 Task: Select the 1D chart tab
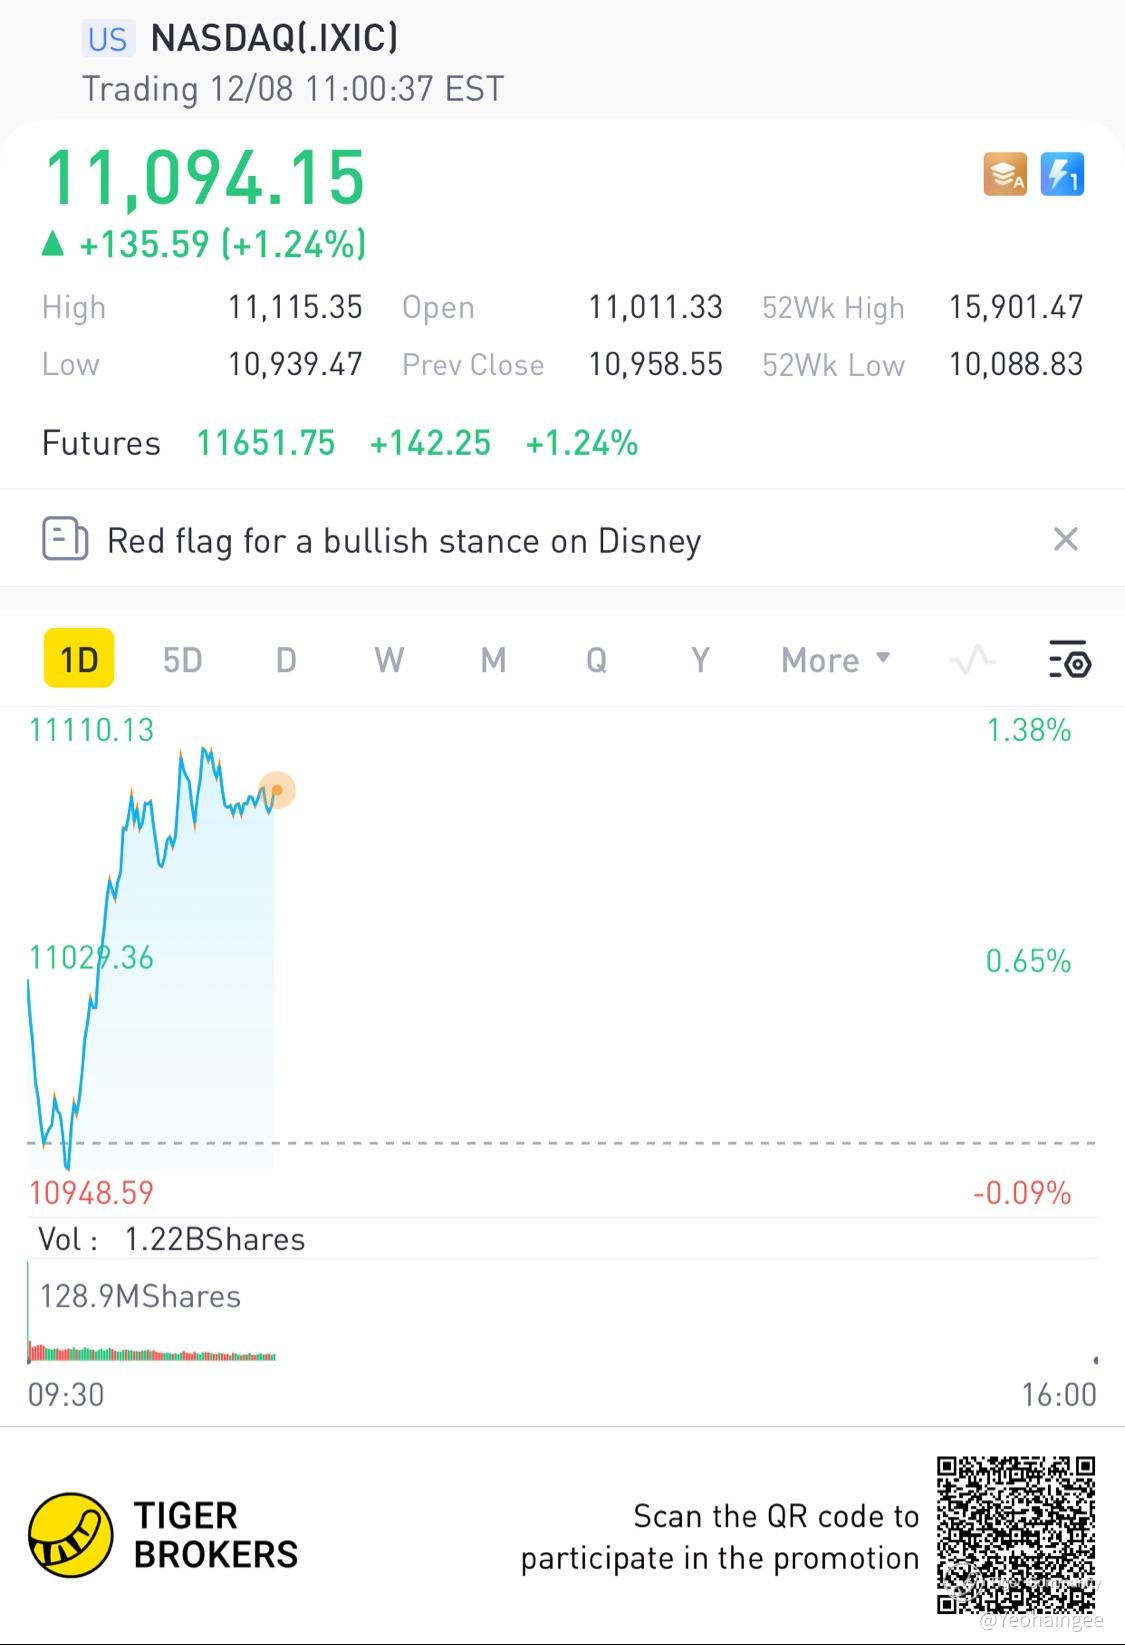(x=79, y=659)
